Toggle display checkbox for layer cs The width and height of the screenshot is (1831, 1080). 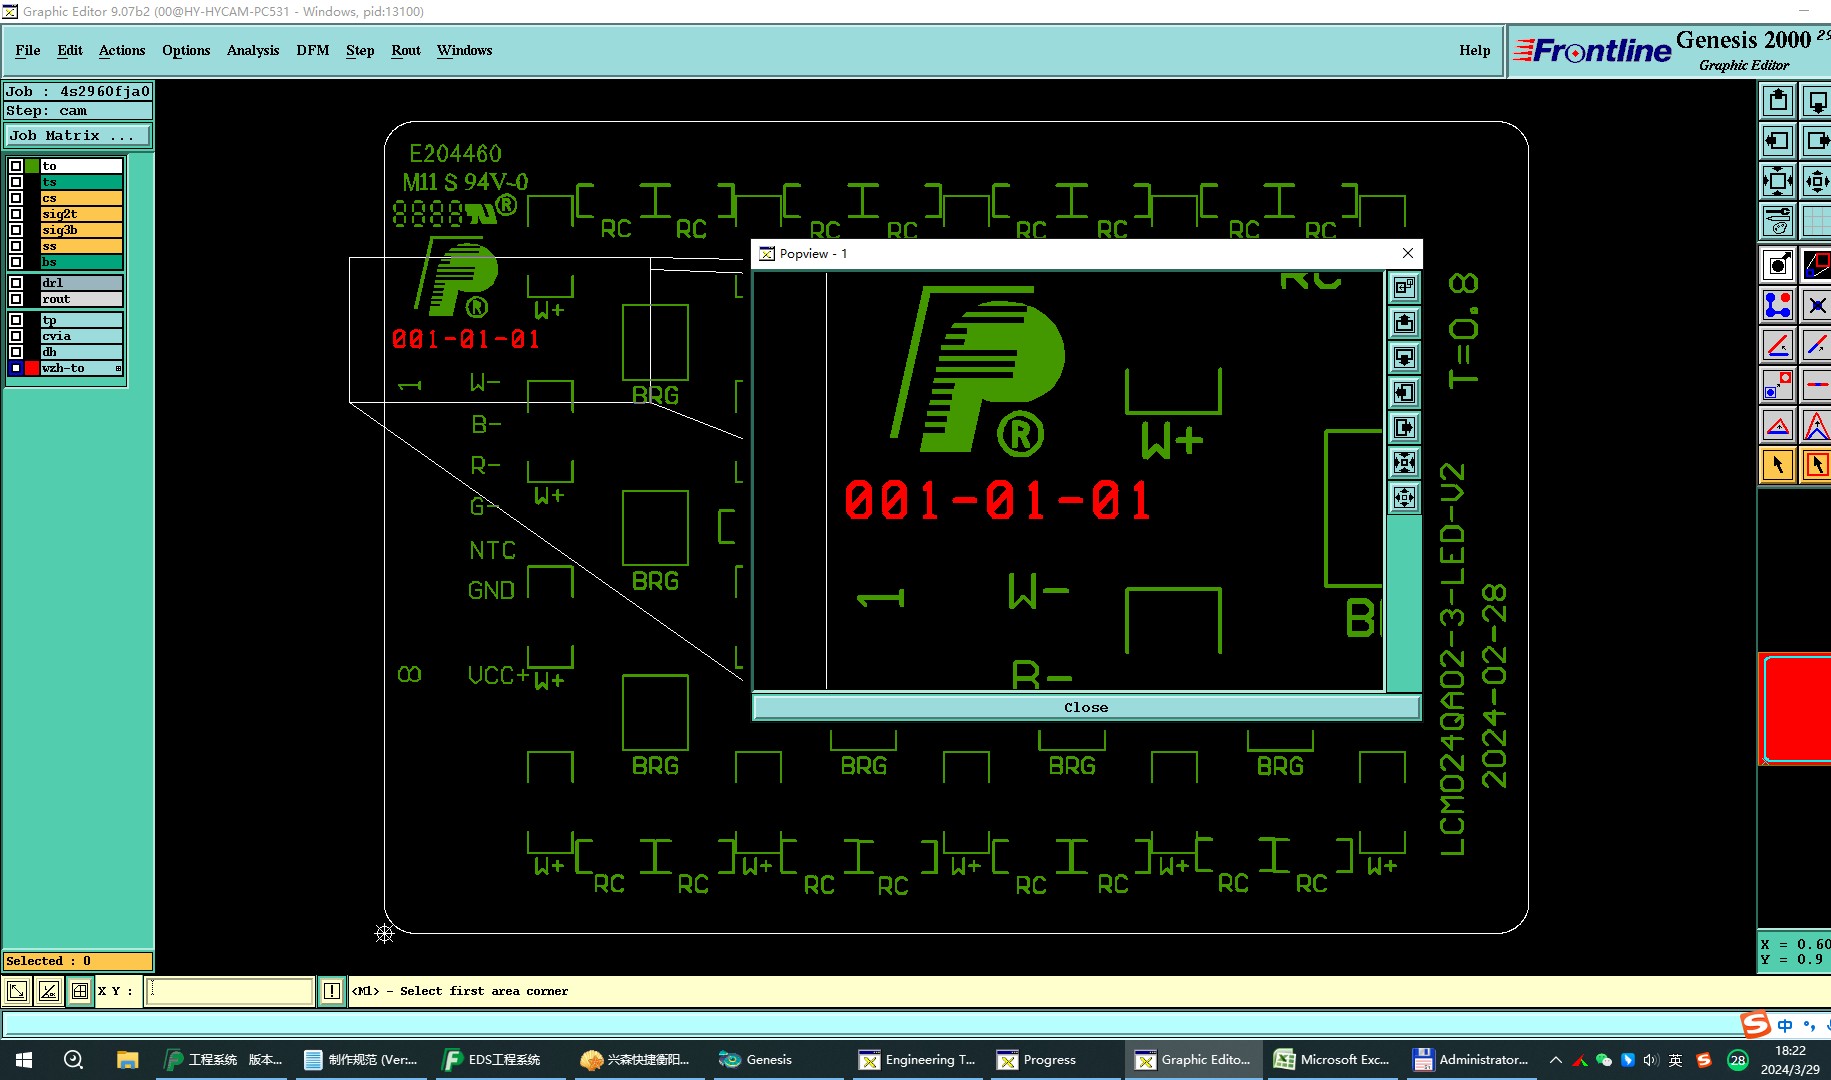(x=16, y=198)
